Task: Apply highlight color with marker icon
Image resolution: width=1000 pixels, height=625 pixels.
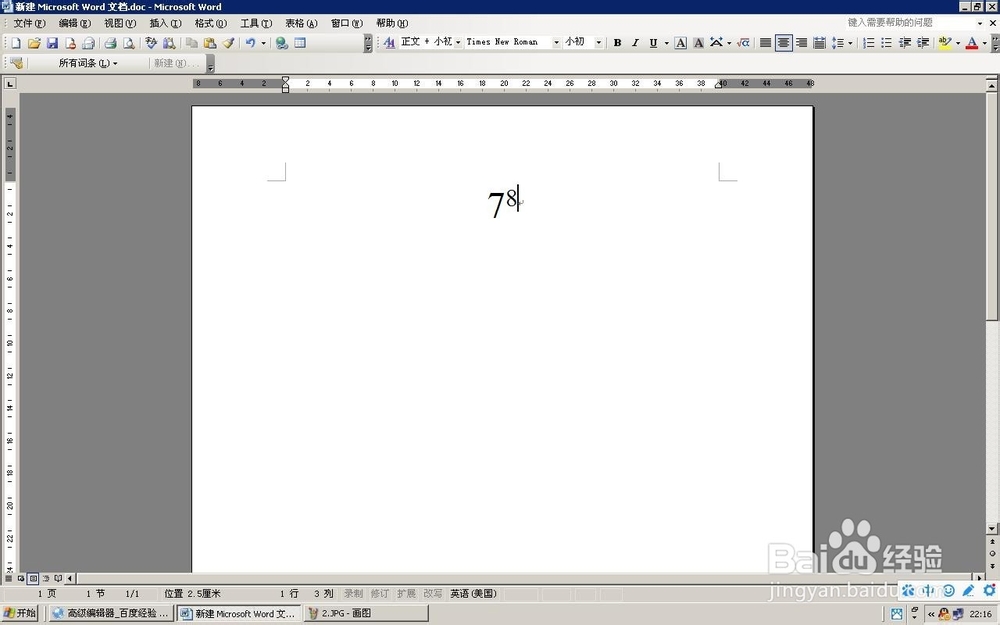Action: click(x=945, y=43)
